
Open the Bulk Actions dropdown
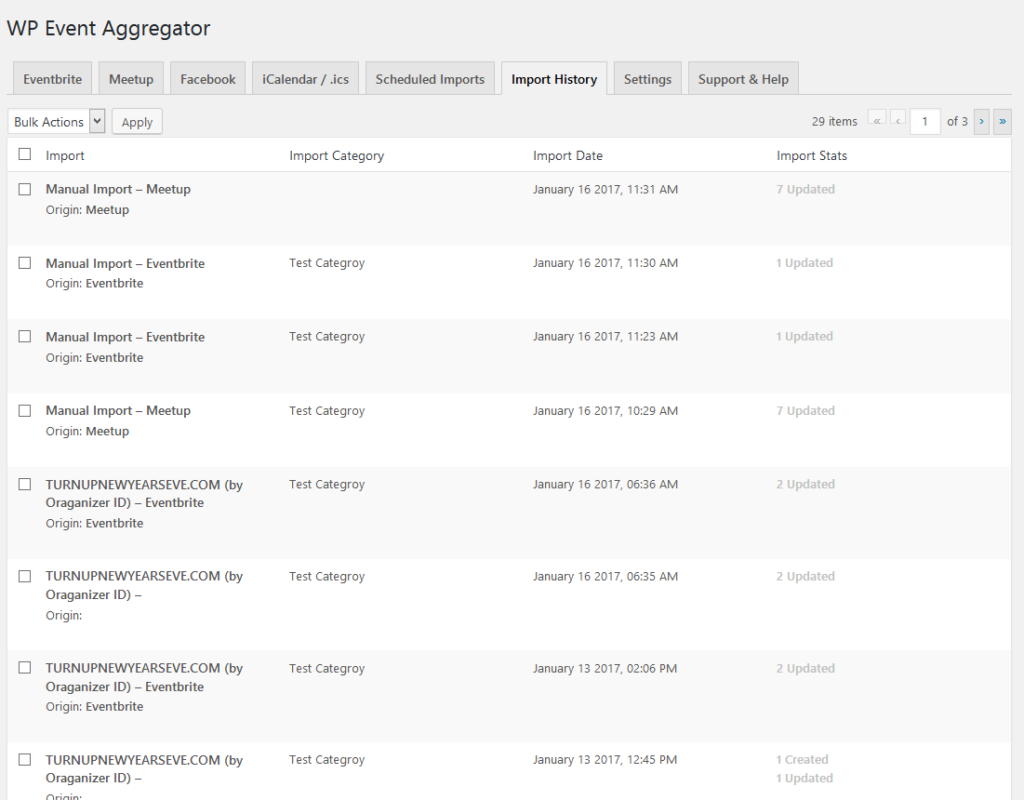tap(56, 121)
